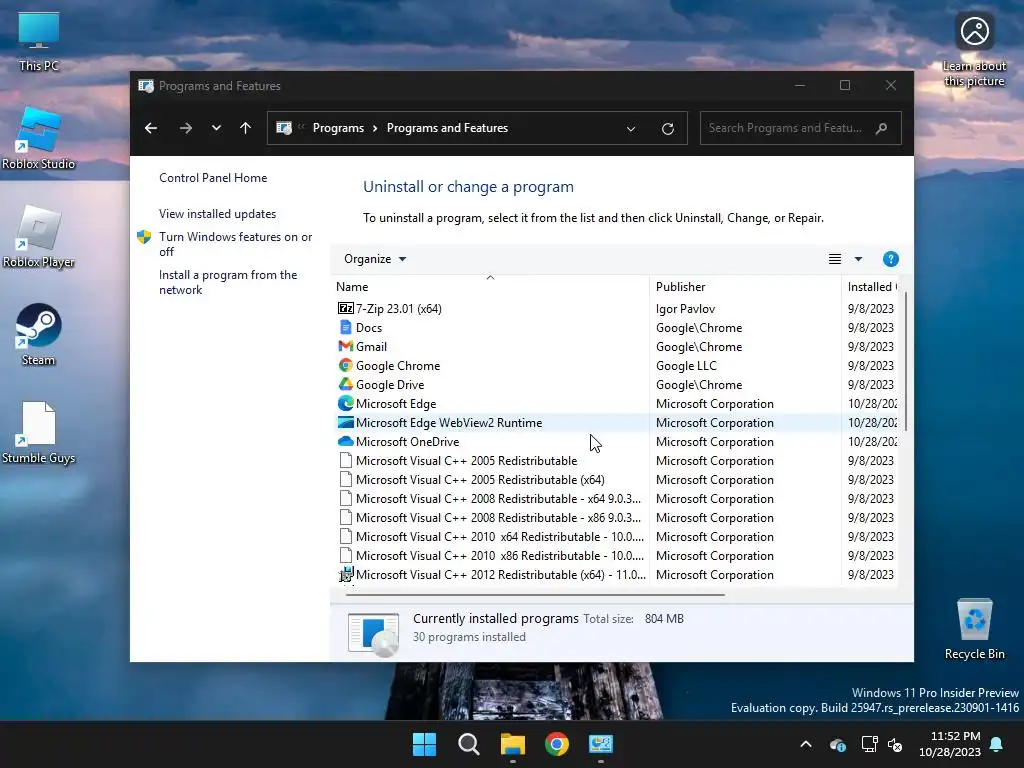Click the Forward navigation arrow
The height and width of the screenshot is (768, 1024).
(x=185, y=128)
